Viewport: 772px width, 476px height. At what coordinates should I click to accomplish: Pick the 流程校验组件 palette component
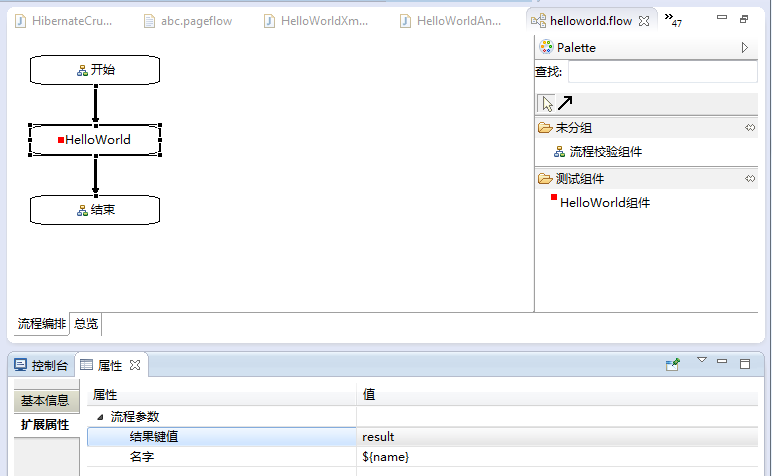pyautogui.click(x=598, y=152)
